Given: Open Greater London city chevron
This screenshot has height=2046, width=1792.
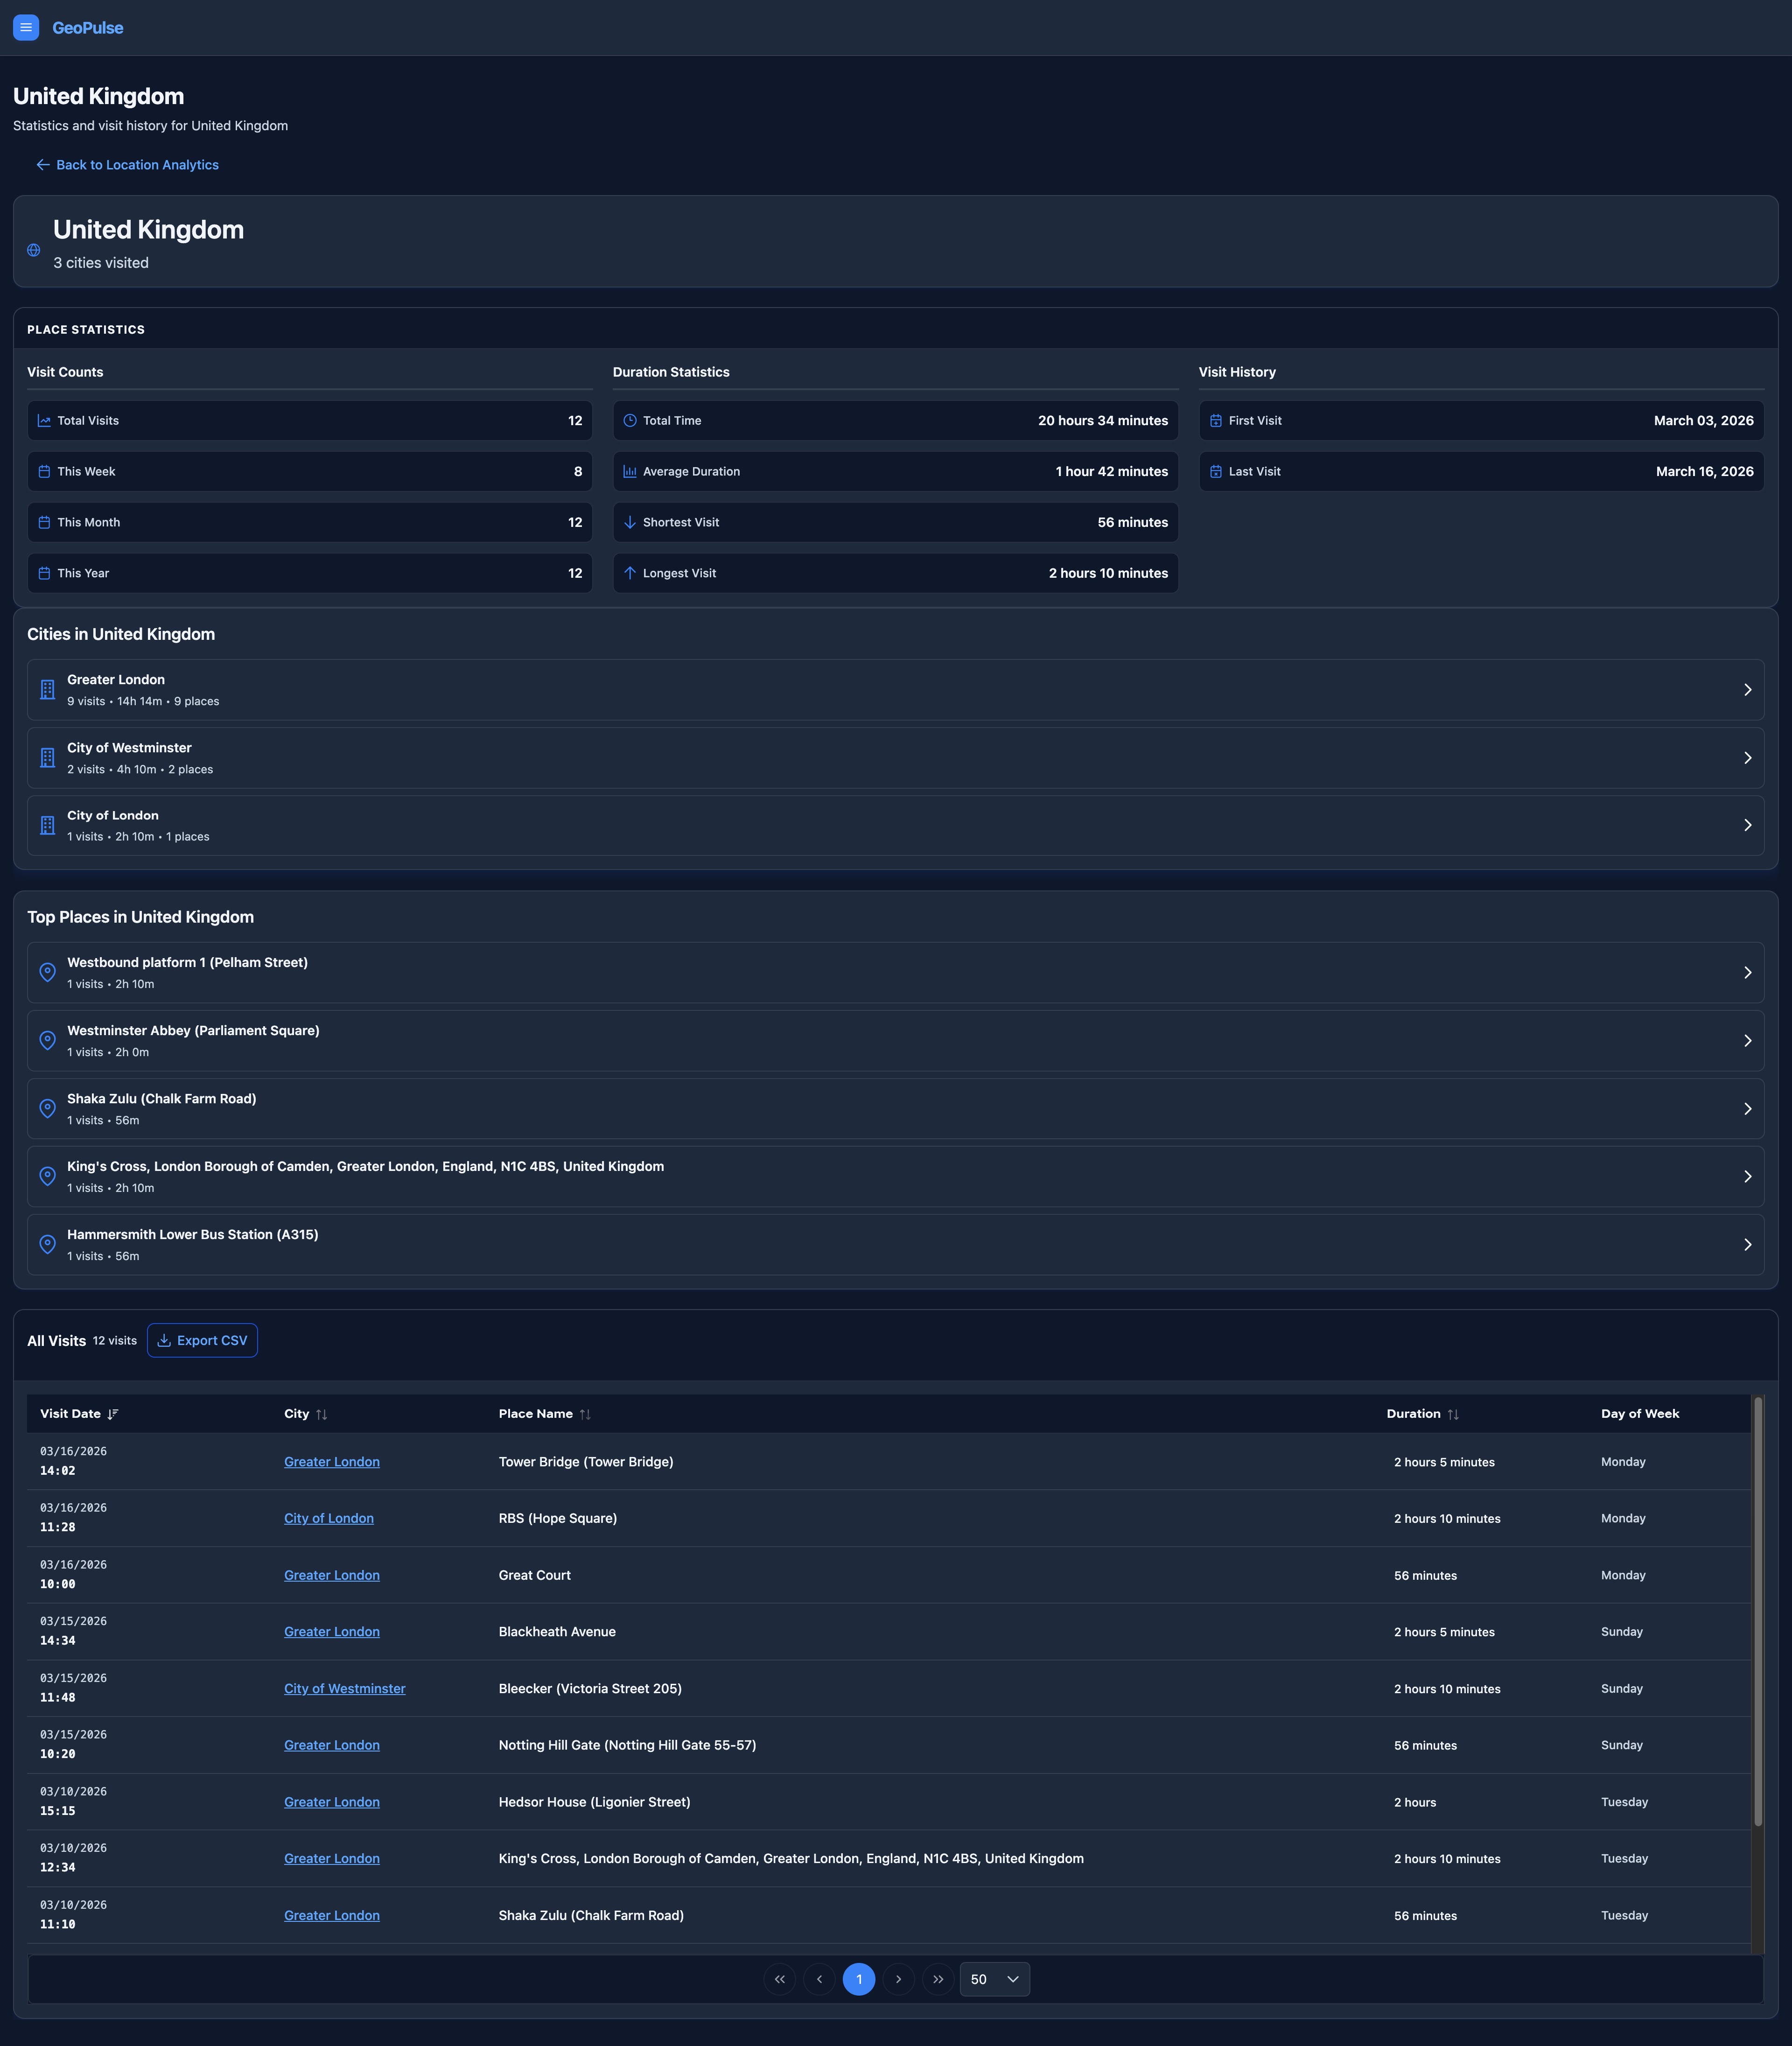Looking at the screenshot, I should point(1747,690).
